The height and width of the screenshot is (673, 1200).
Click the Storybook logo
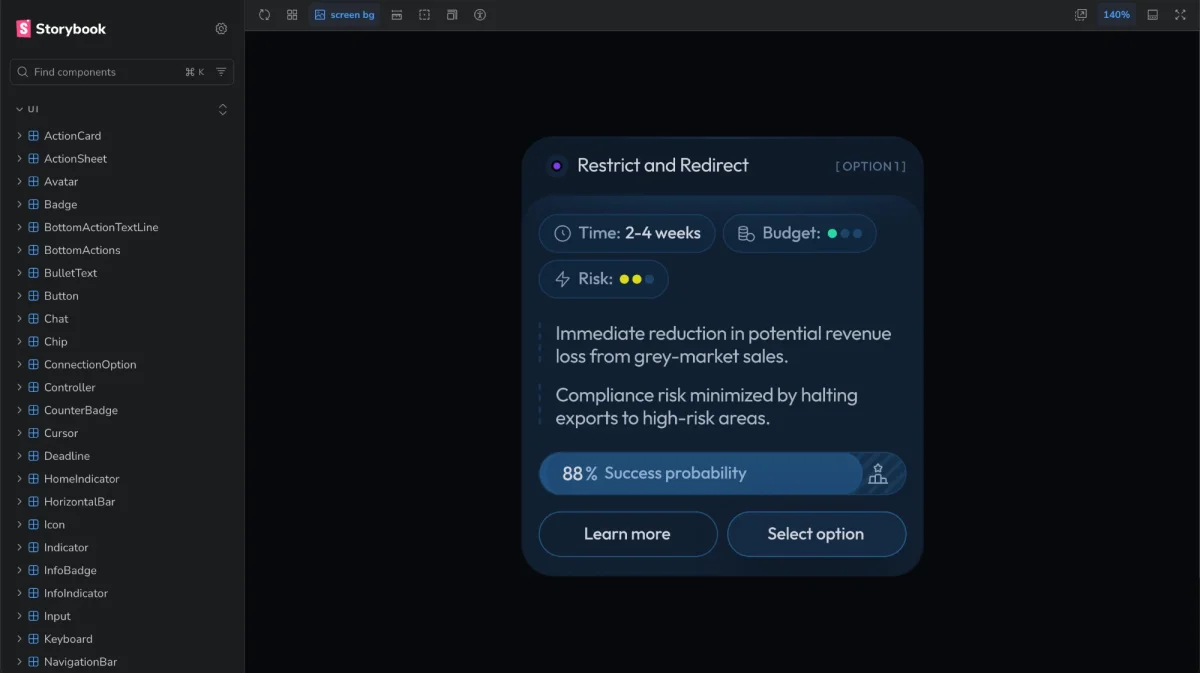tap(61, 29)
